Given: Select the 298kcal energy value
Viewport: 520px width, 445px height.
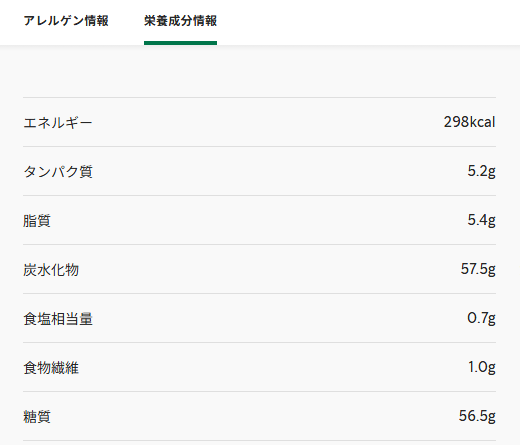Looking at the screenshot, I should coord(469,122).
